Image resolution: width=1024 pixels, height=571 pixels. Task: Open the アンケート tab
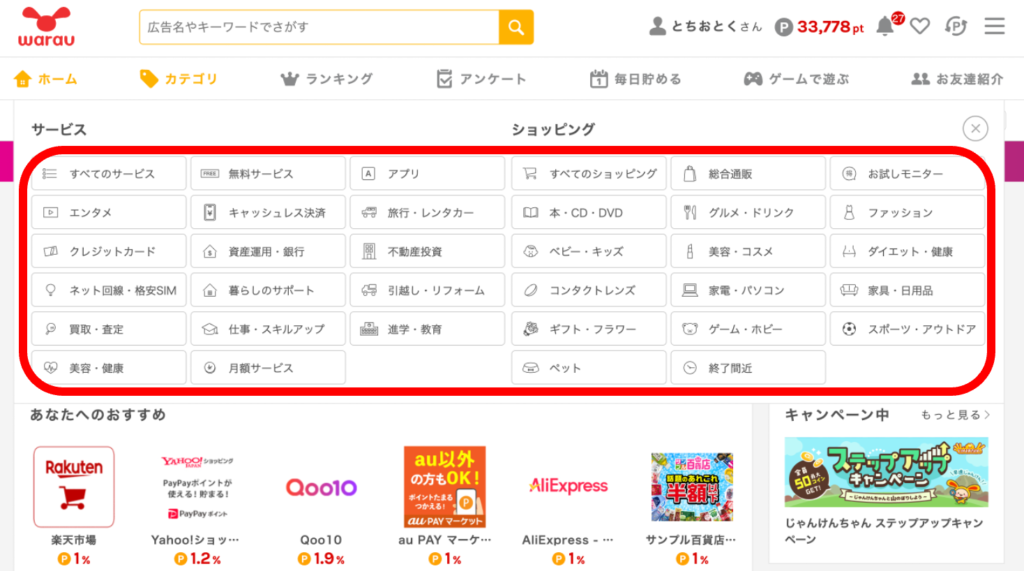481,79
